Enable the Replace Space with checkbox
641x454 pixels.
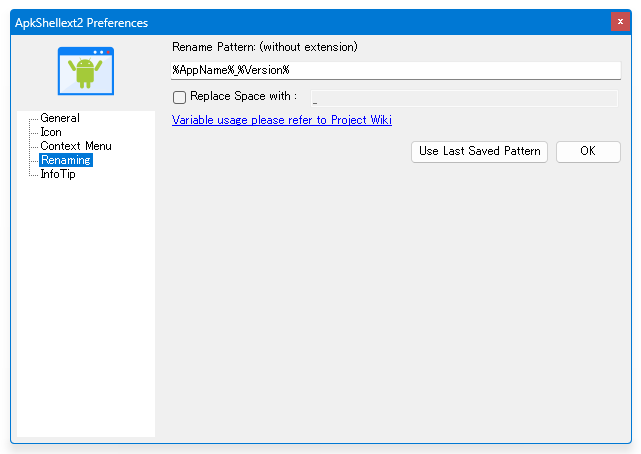(179, 97)
